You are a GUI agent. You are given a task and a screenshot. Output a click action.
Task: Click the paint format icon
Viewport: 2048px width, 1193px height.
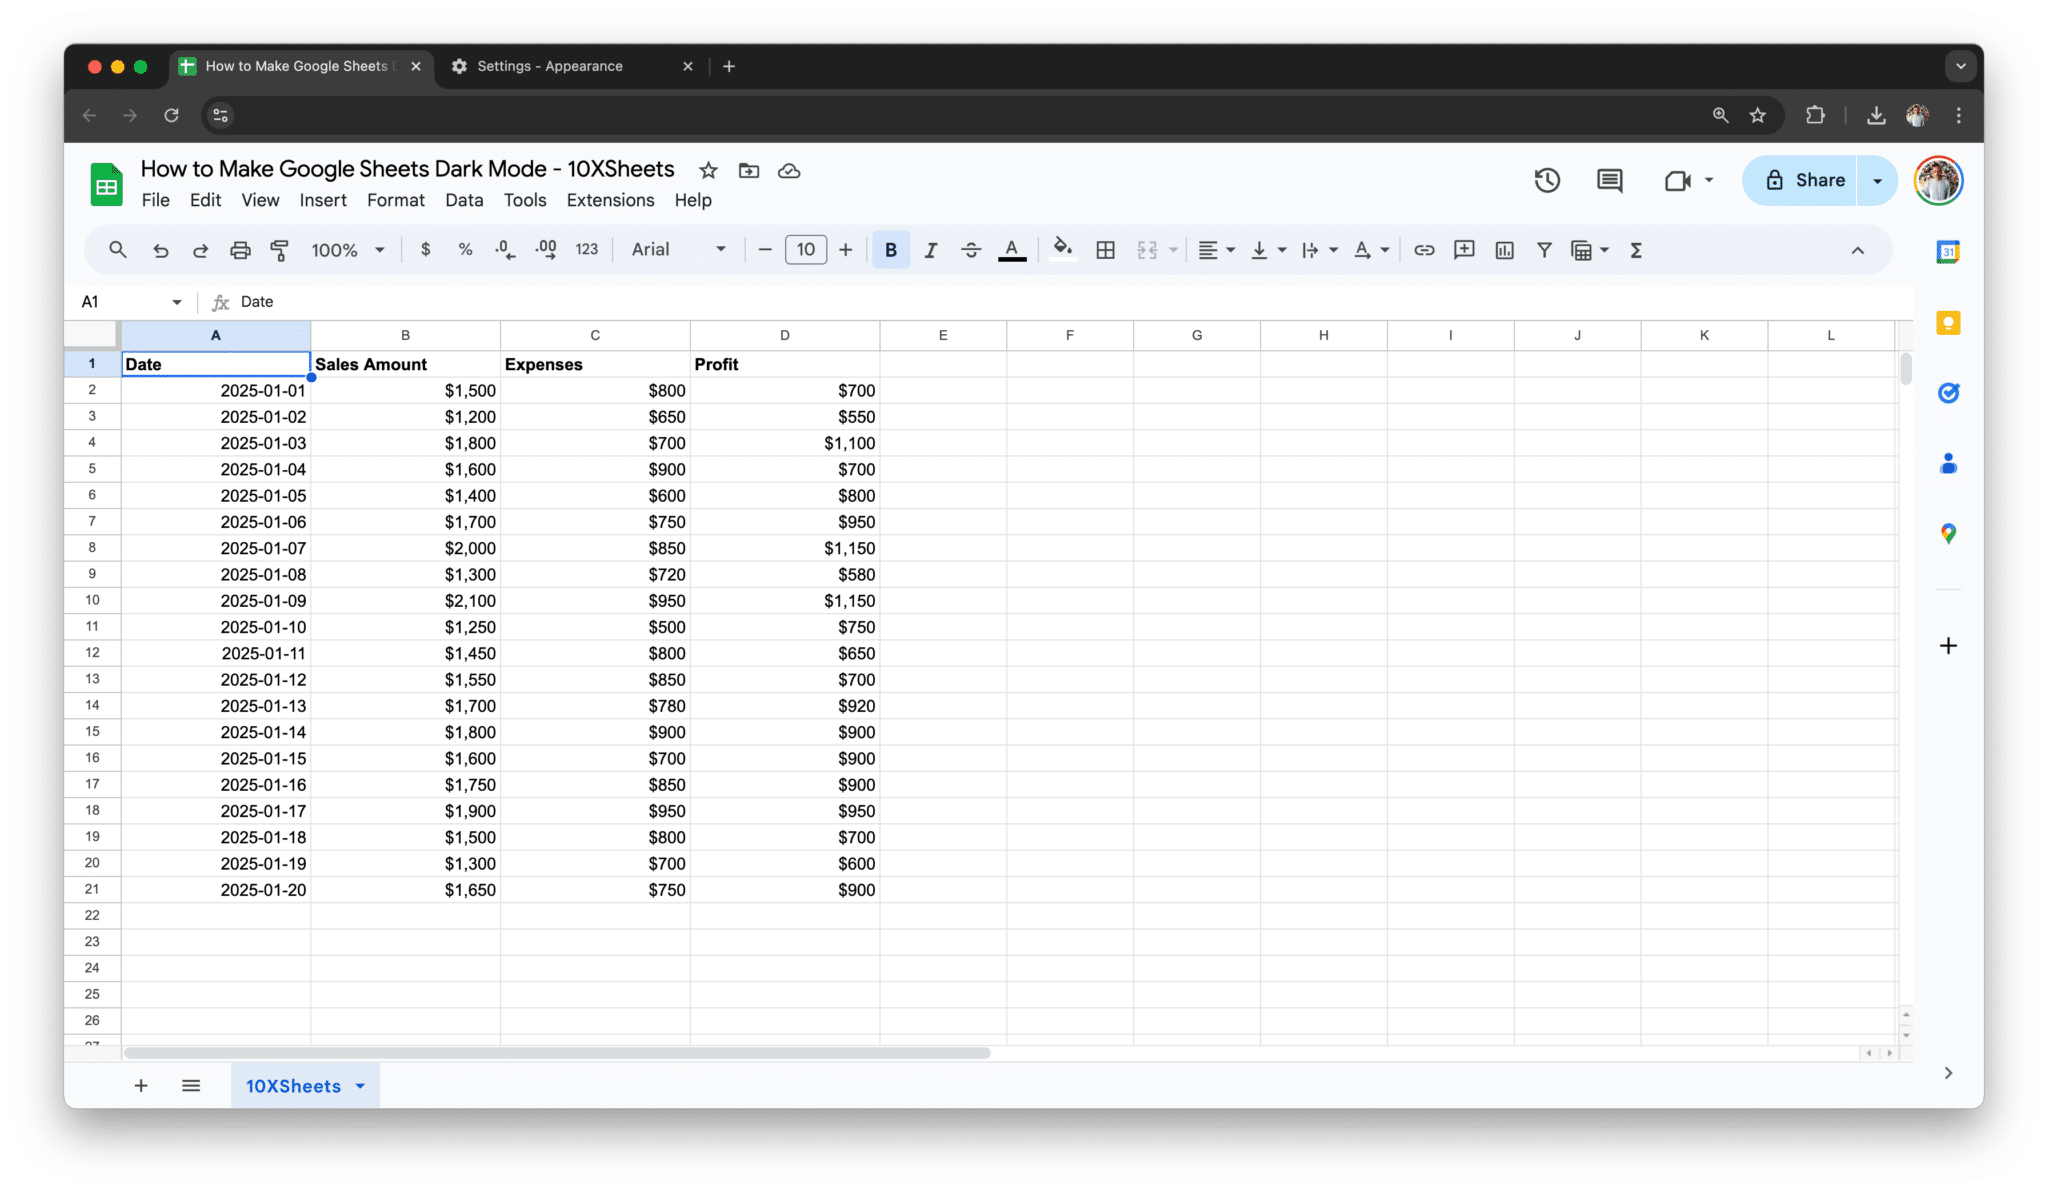tap(280, 250)
